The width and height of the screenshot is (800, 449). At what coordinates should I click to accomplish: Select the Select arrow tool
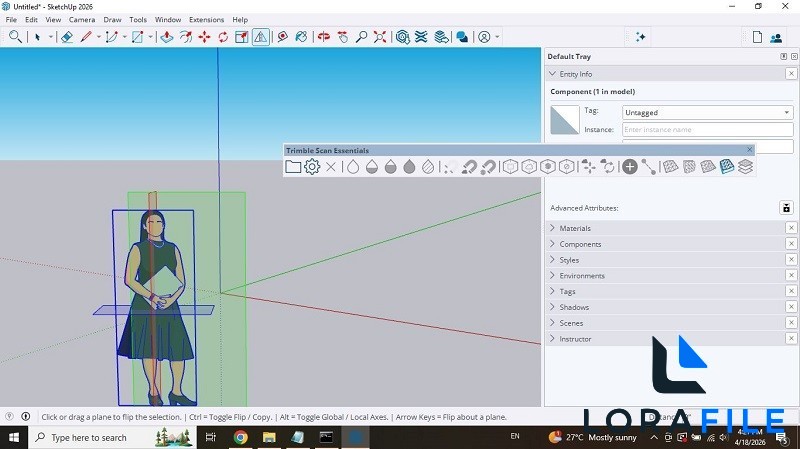[37, 37]
